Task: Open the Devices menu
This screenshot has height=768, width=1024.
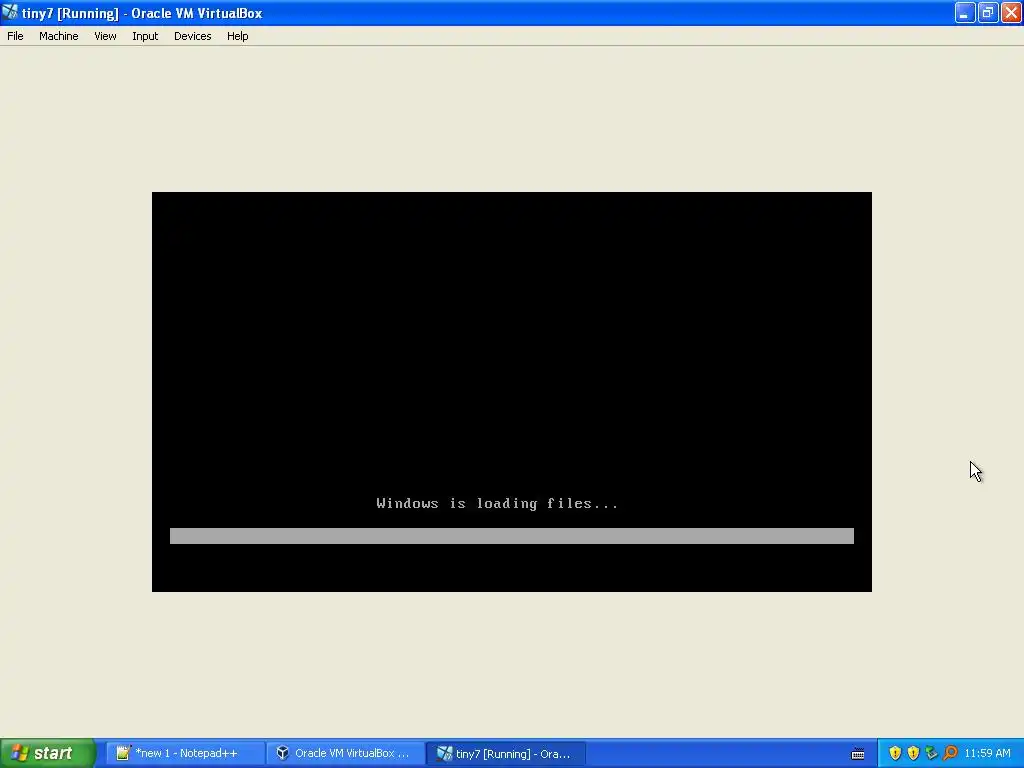Action: click(192, 36)
